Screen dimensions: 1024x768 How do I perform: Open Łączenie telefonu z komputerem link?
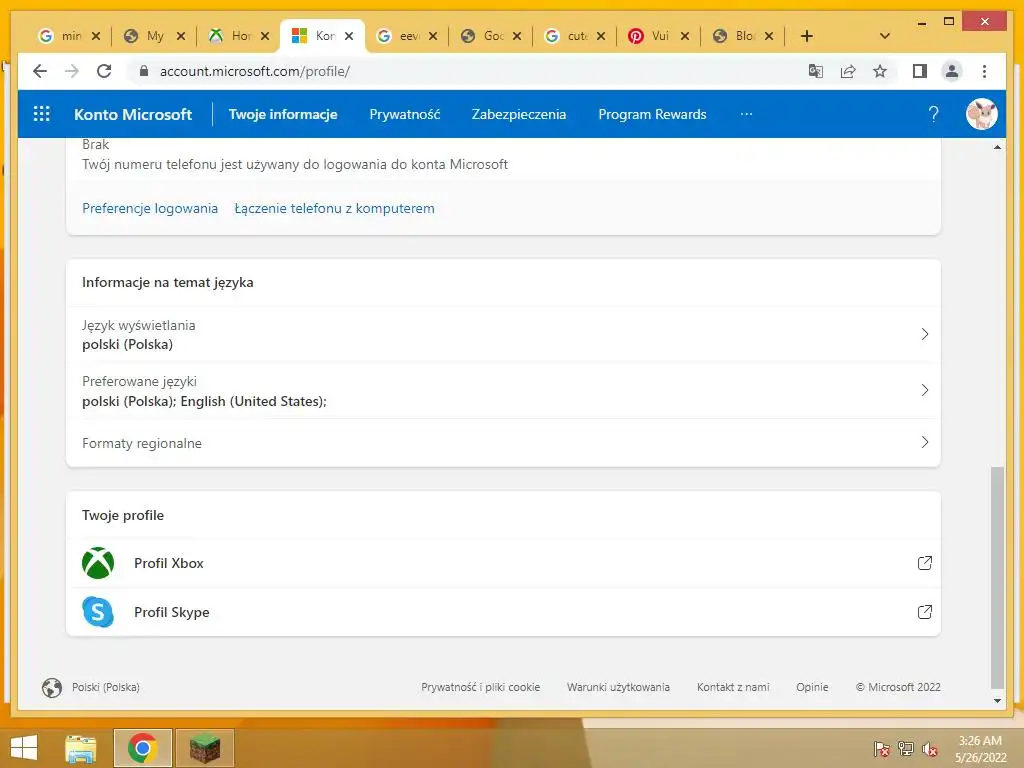[334, 208]
